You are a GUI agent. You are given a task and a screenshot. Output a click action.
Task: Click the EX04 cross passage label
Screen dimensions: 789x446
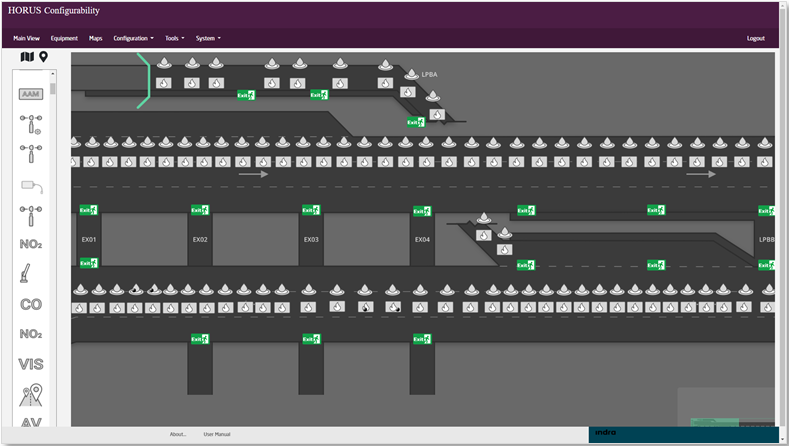click(423, 240)
